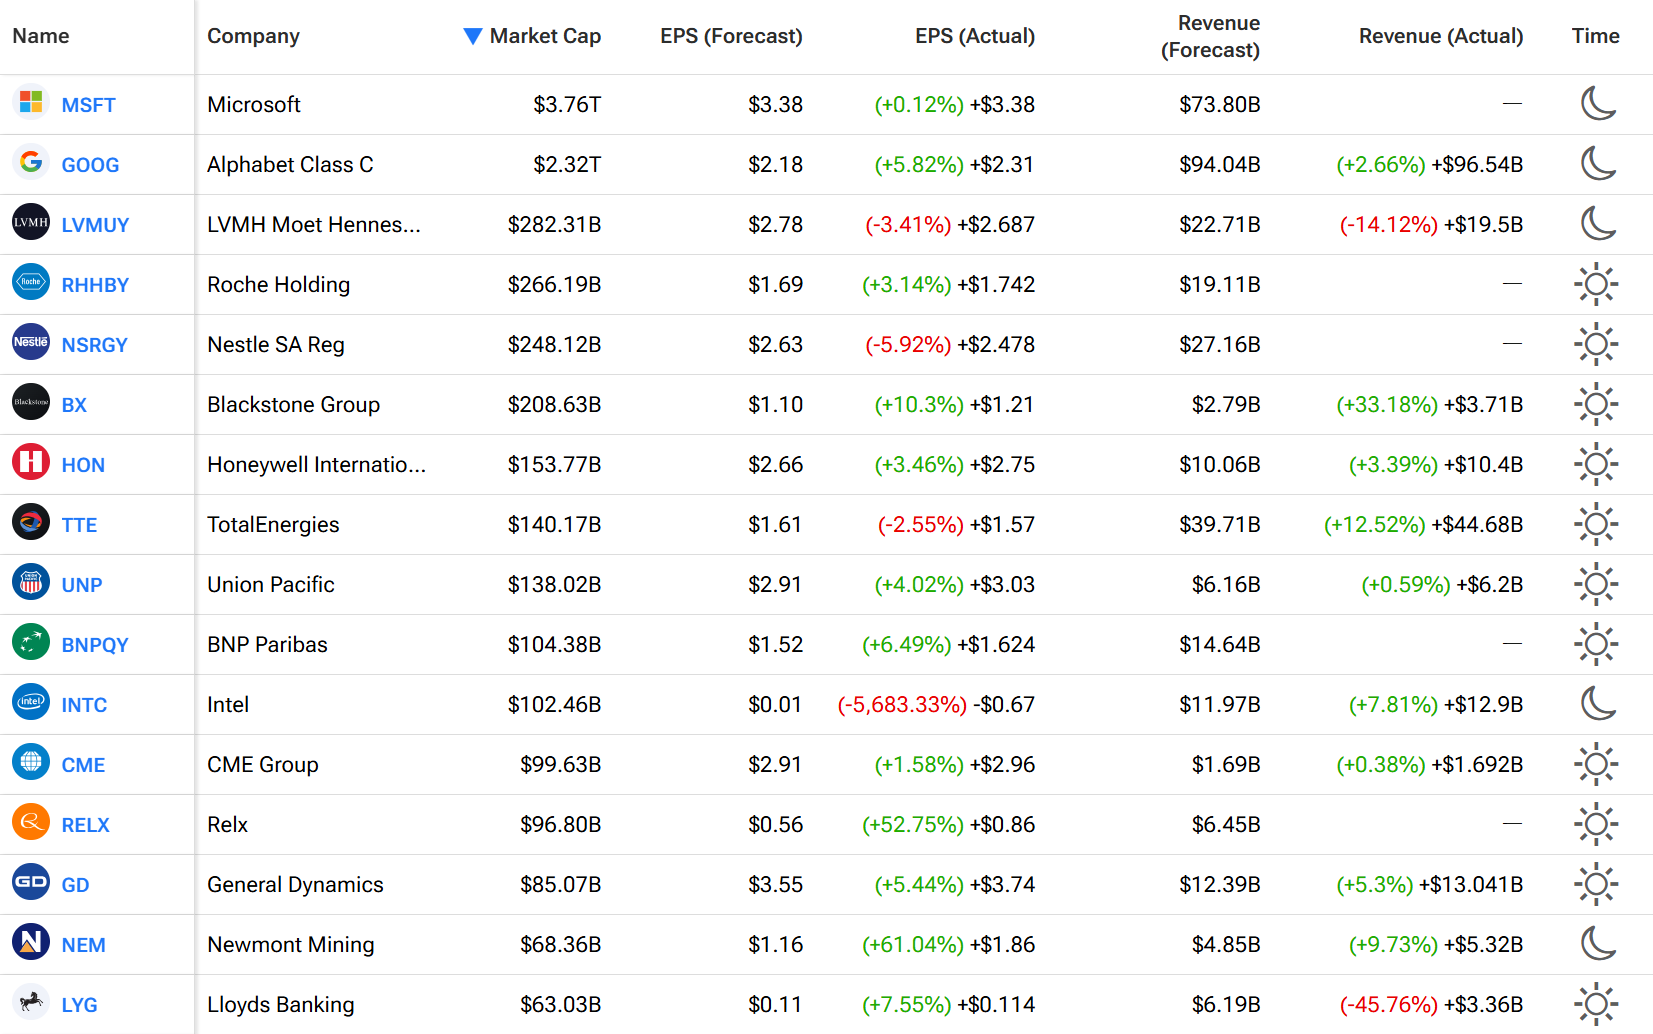Click the Microsoft logo icon
The width and height of the screenshot is (1653, 1034).
31,102
